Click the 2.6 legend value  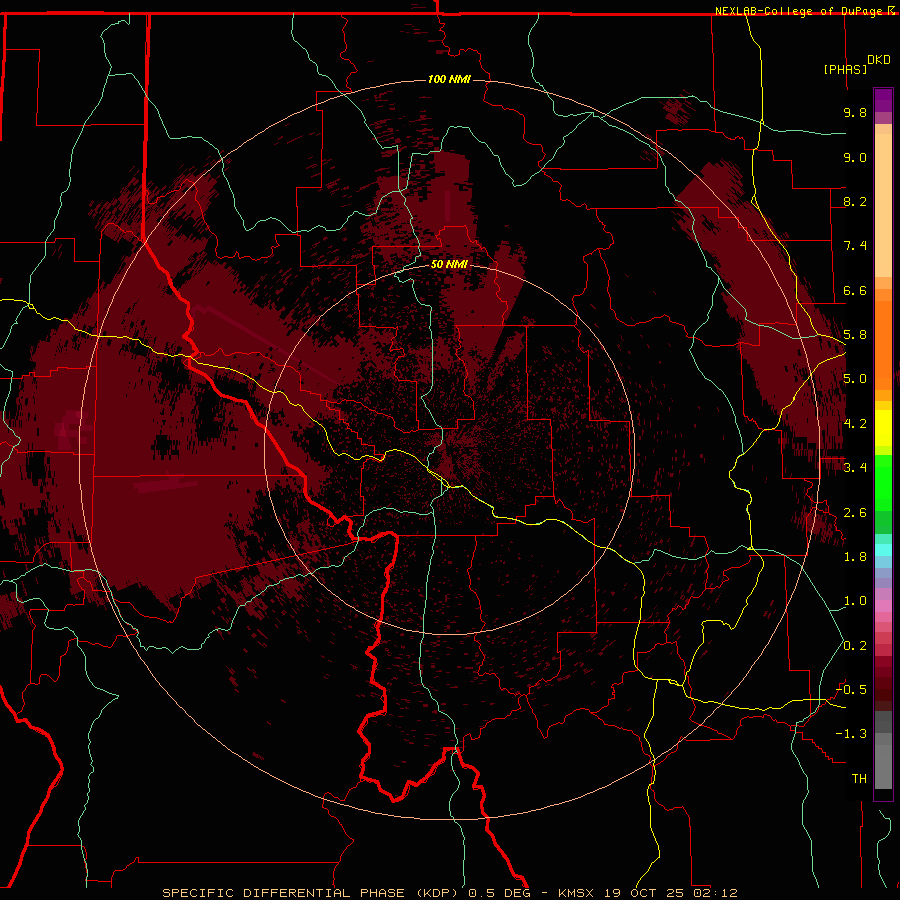click(x=855, y=513)
